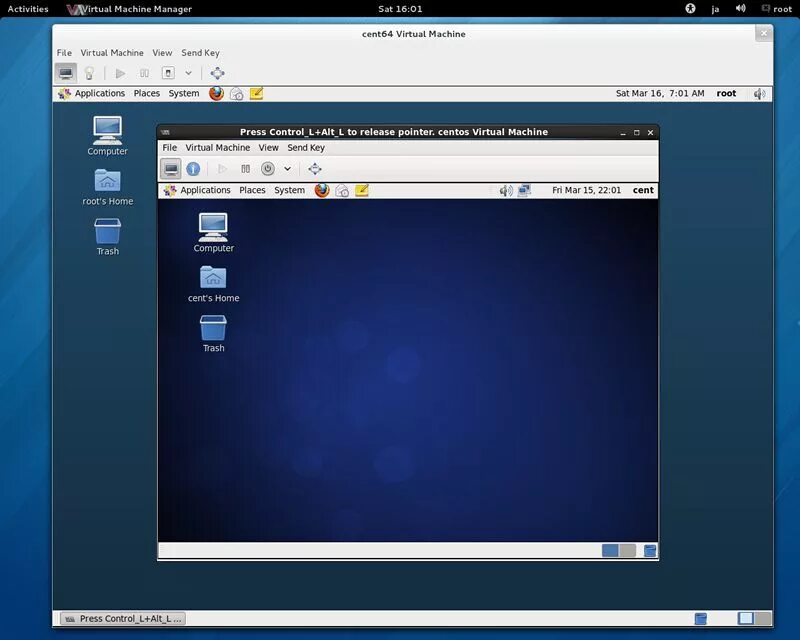
Task: Launch Firefox from cent64 guest panel
Action: (216, 93)
